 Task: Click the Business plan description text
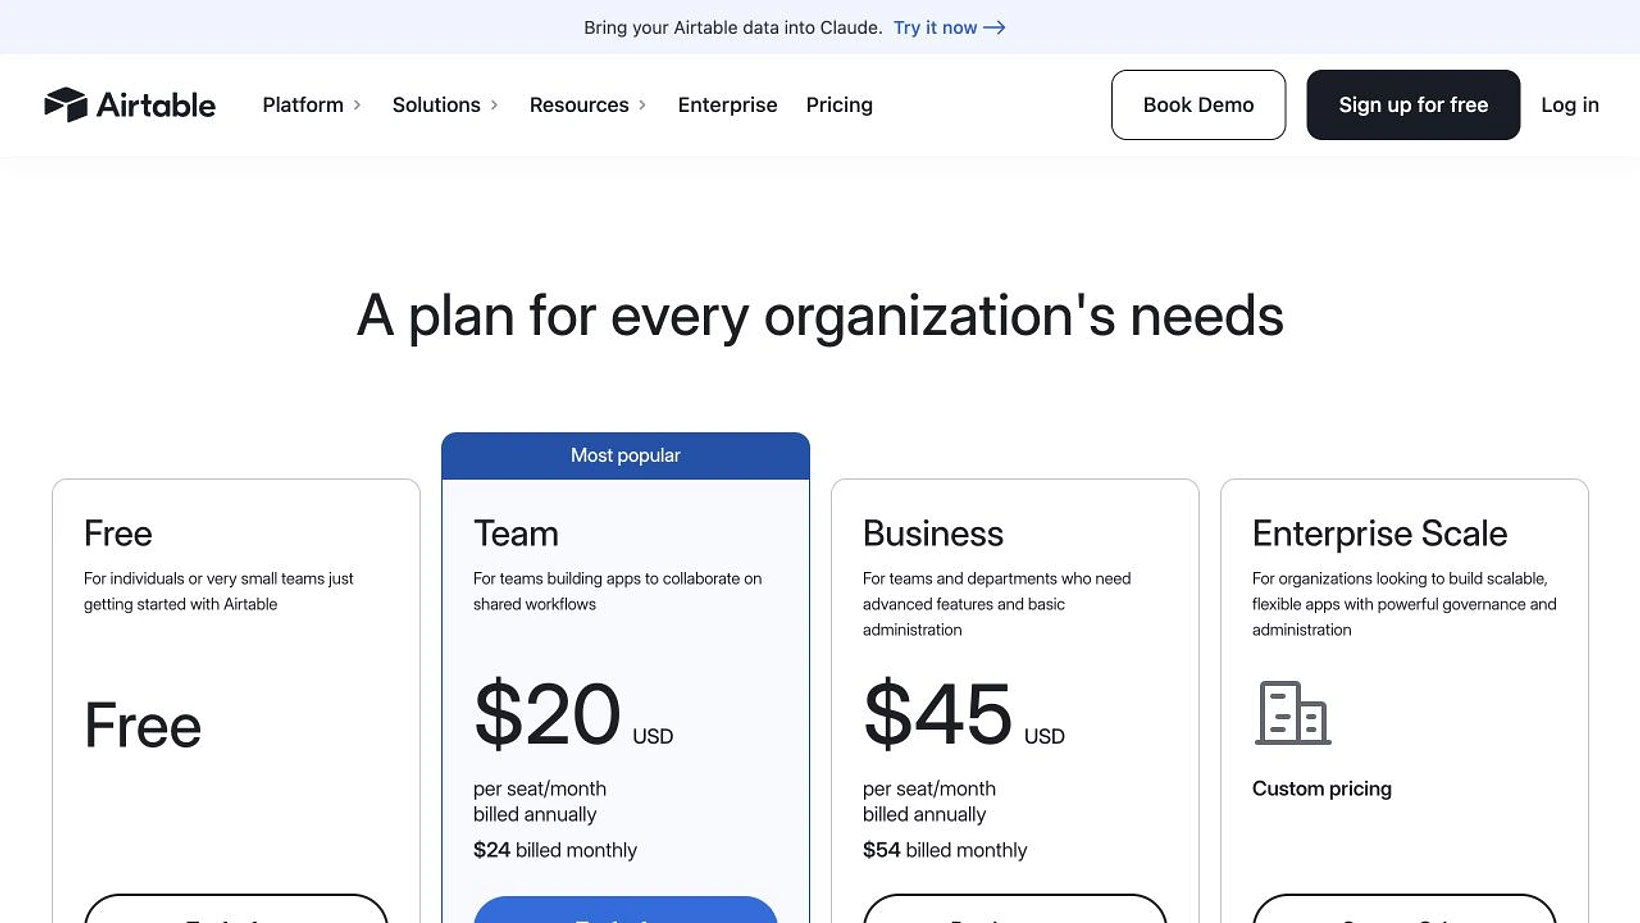click(997, 604)
